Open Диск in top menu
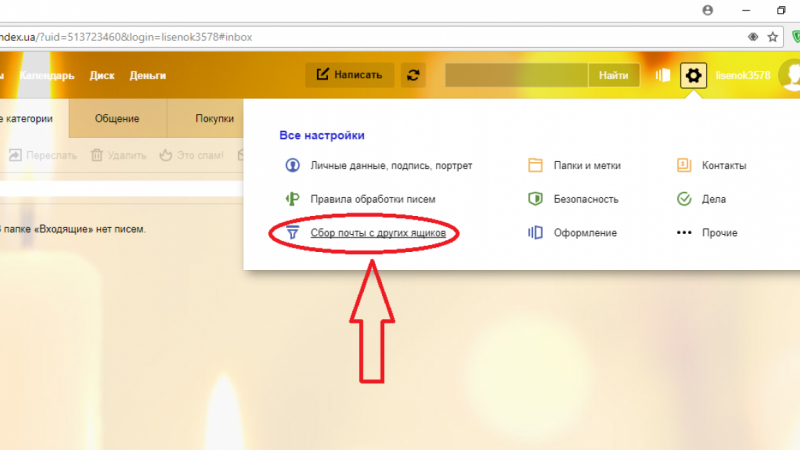The image size is (800, 450). [102, 76]
